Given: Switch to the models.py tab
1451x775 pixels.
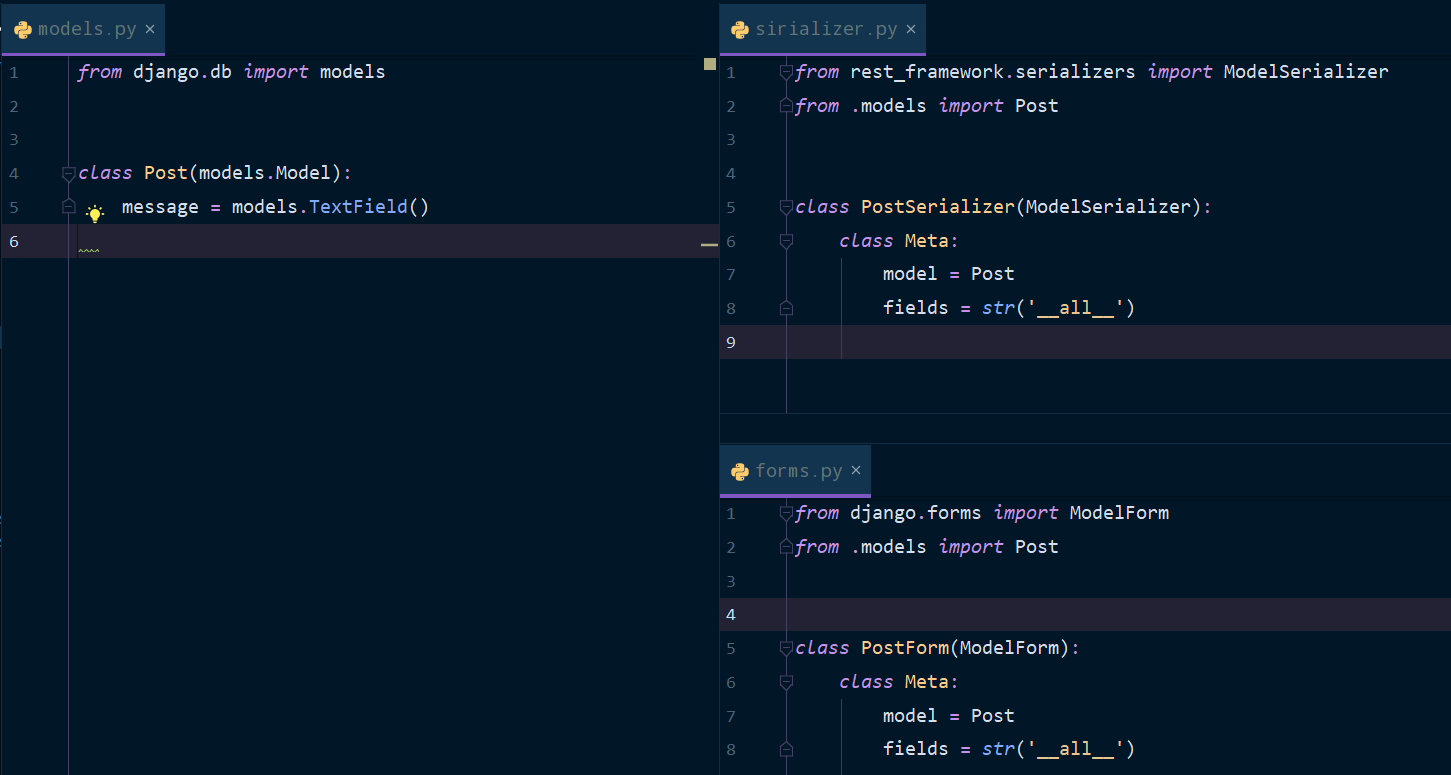Looking at the screenshot, I should [x=83, y=29].
